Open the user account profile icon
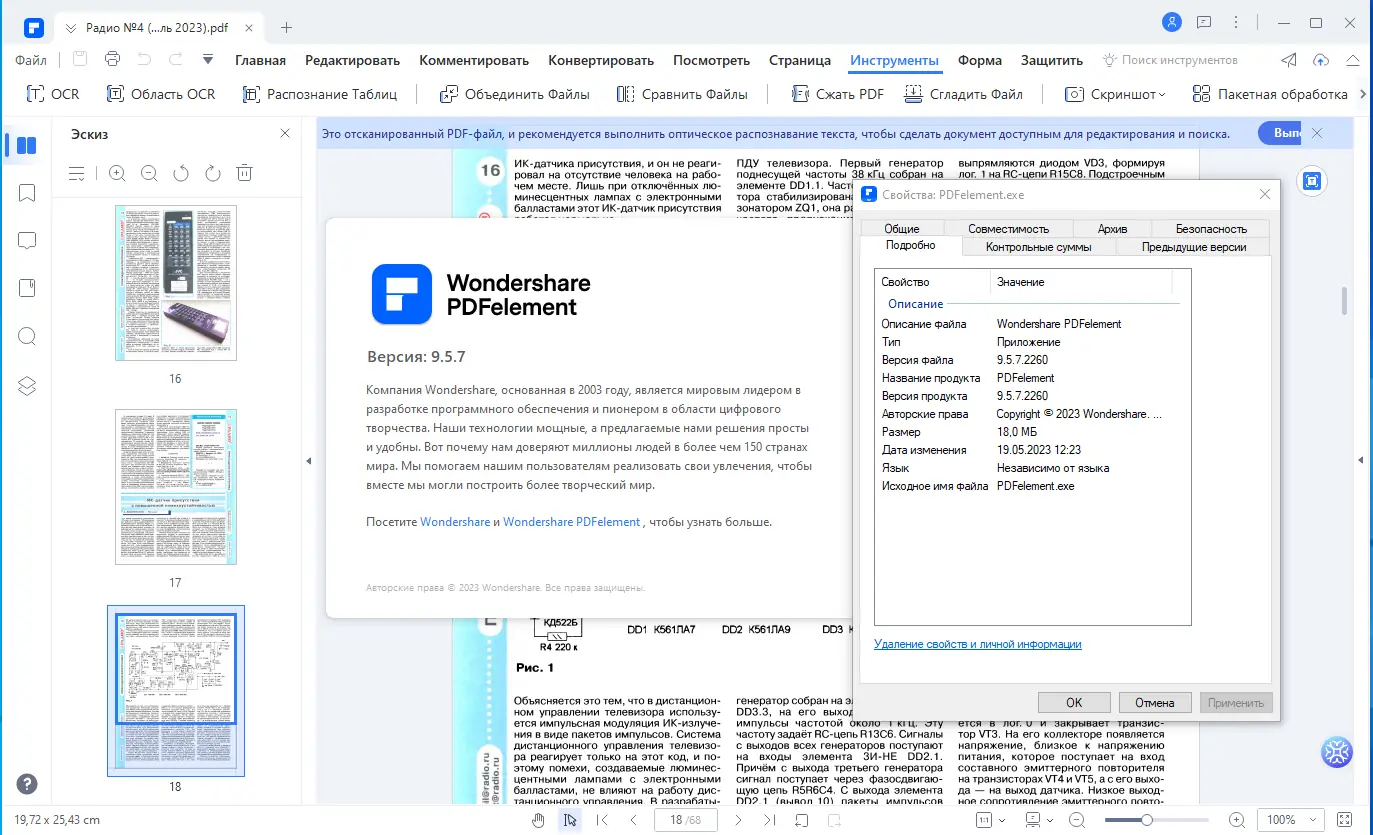1373x835 pixels. tap(1172, 22)
